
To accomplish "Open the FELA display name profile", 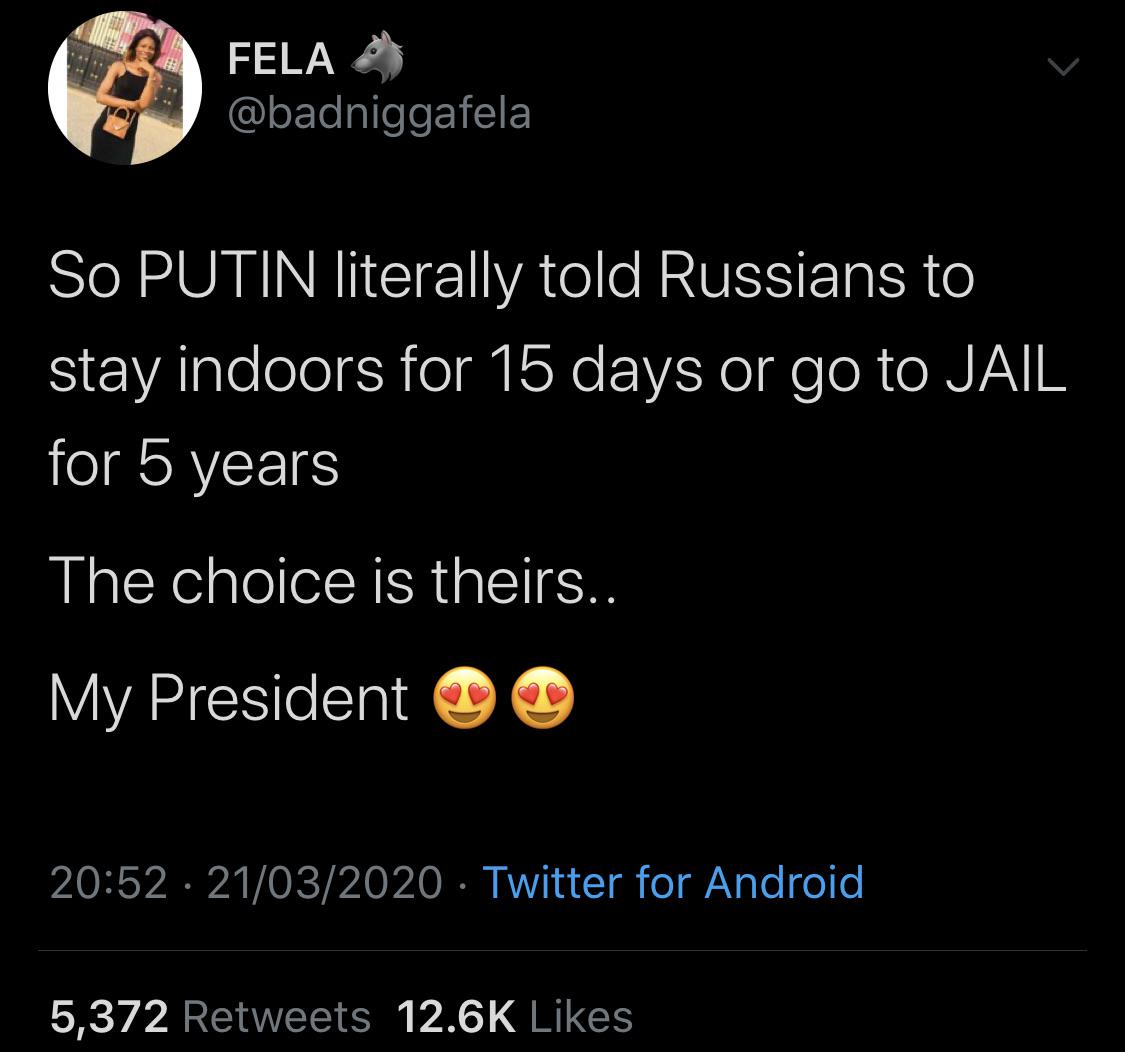I will pos(281,60).
